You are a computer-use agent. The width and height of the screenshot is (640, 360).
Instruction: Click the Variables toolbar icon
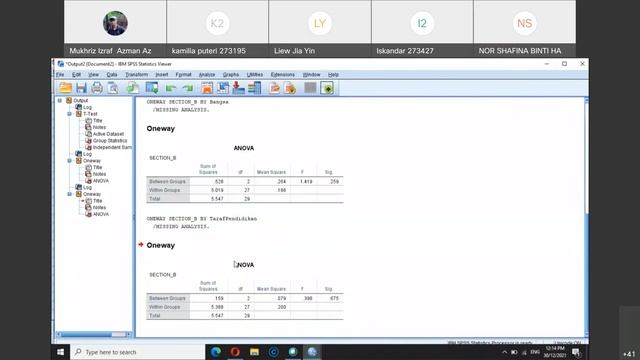(x=254, y=88)
